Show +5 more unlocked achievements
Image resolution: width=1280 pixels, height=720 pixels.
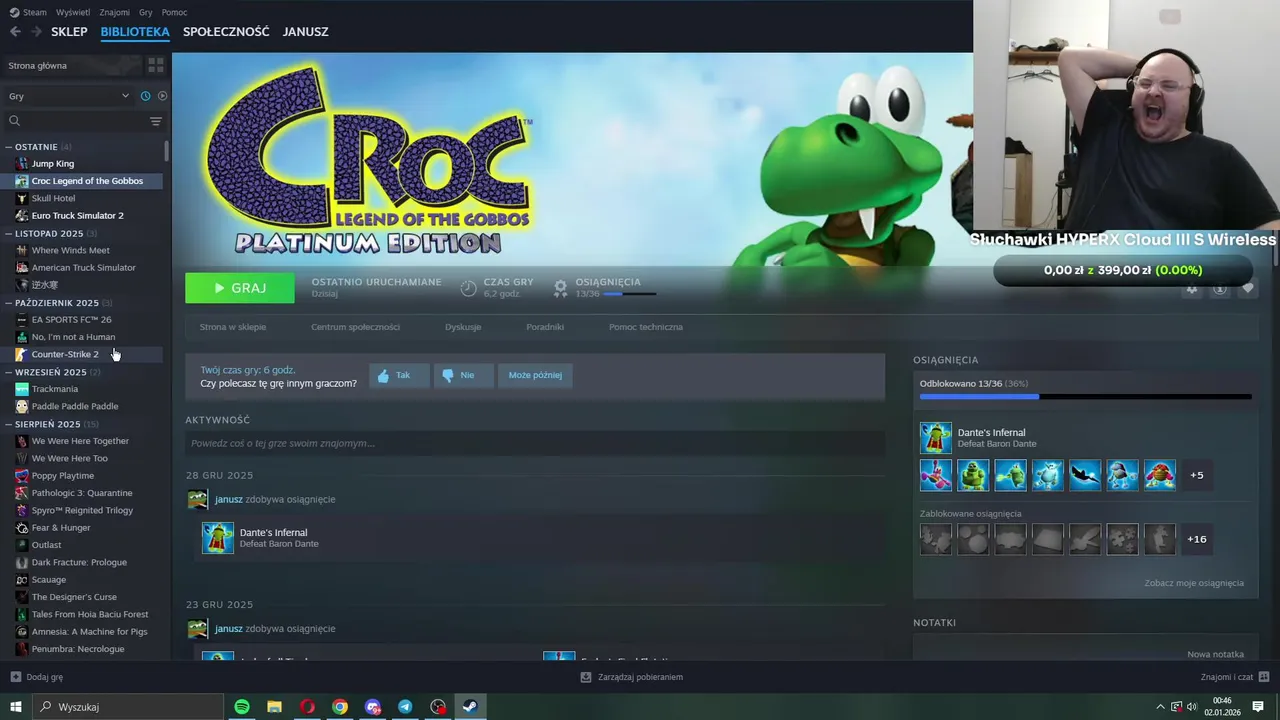(1197, 475)
